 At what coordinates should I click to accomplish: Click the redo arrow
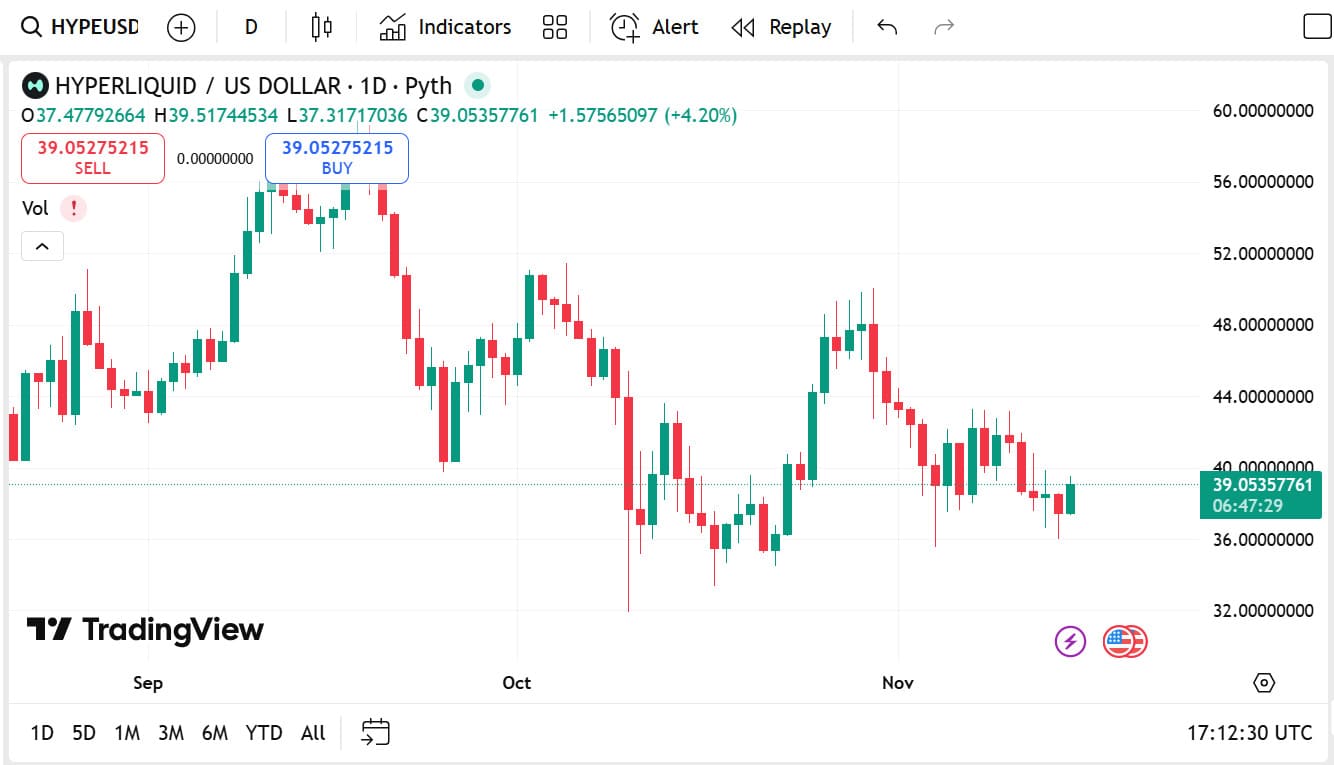[x=943, y=27]
